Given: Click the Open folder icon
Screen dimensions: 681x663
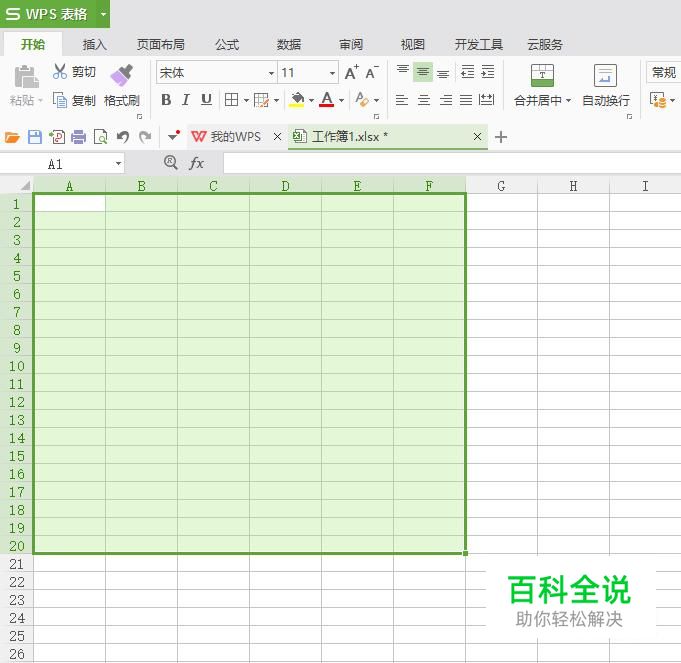Looking at the screenshot, I should (x=12, y=137).
